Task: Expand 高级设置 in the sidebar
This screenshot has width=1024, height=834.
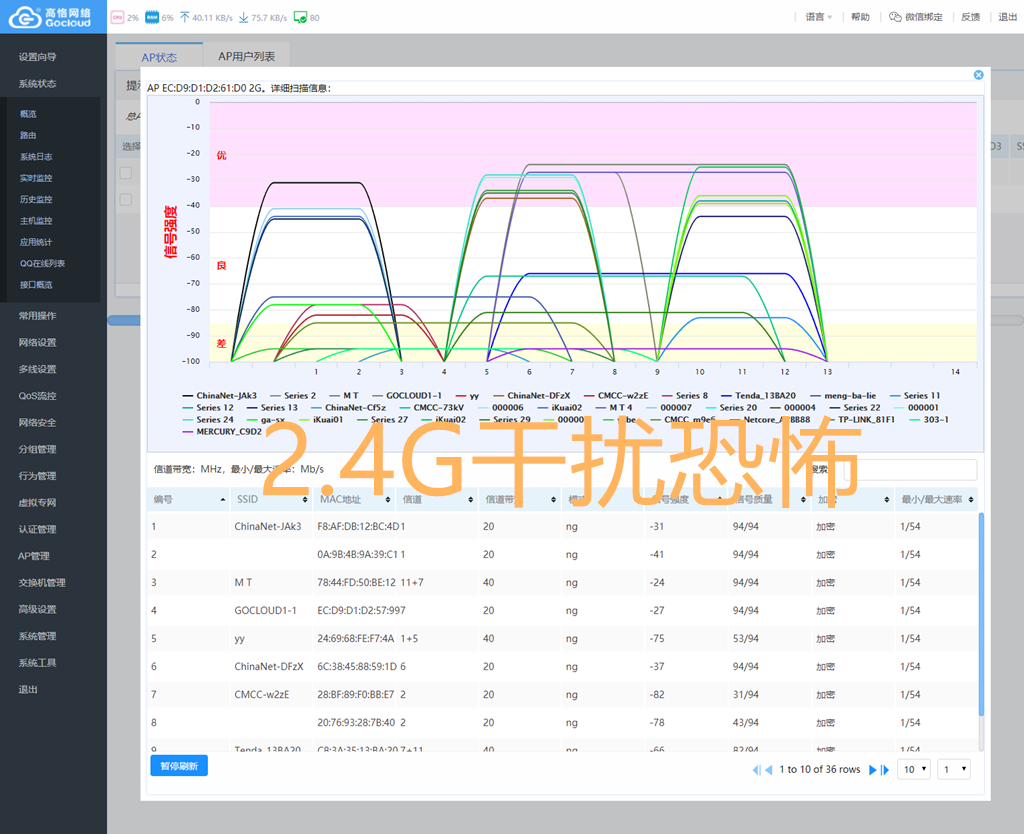Action: pyautogui.click(x=37, y=609)
